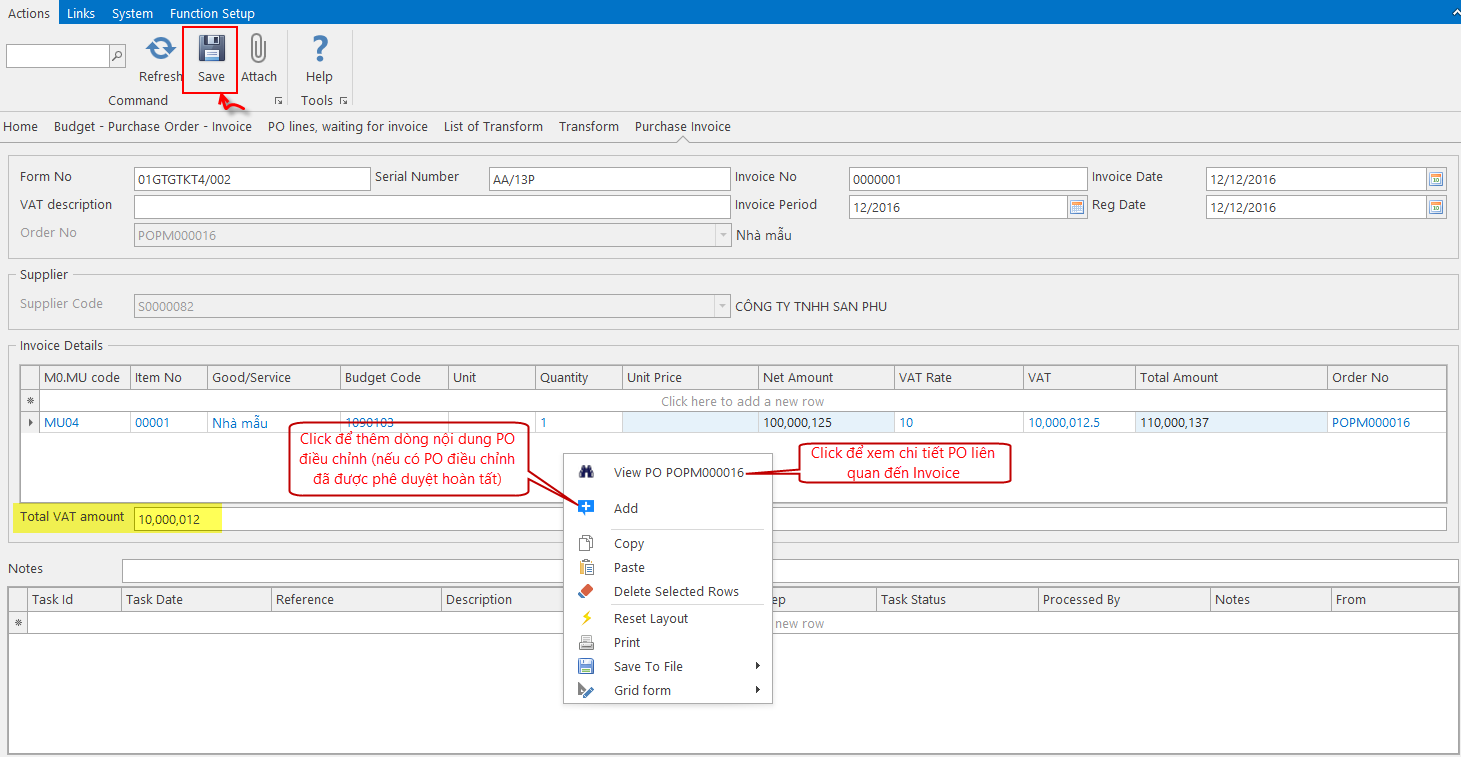This screenshot has height=757, width=1461.
Task: Select the invoice row via its row indicator arrow
Action: point(30,423)
